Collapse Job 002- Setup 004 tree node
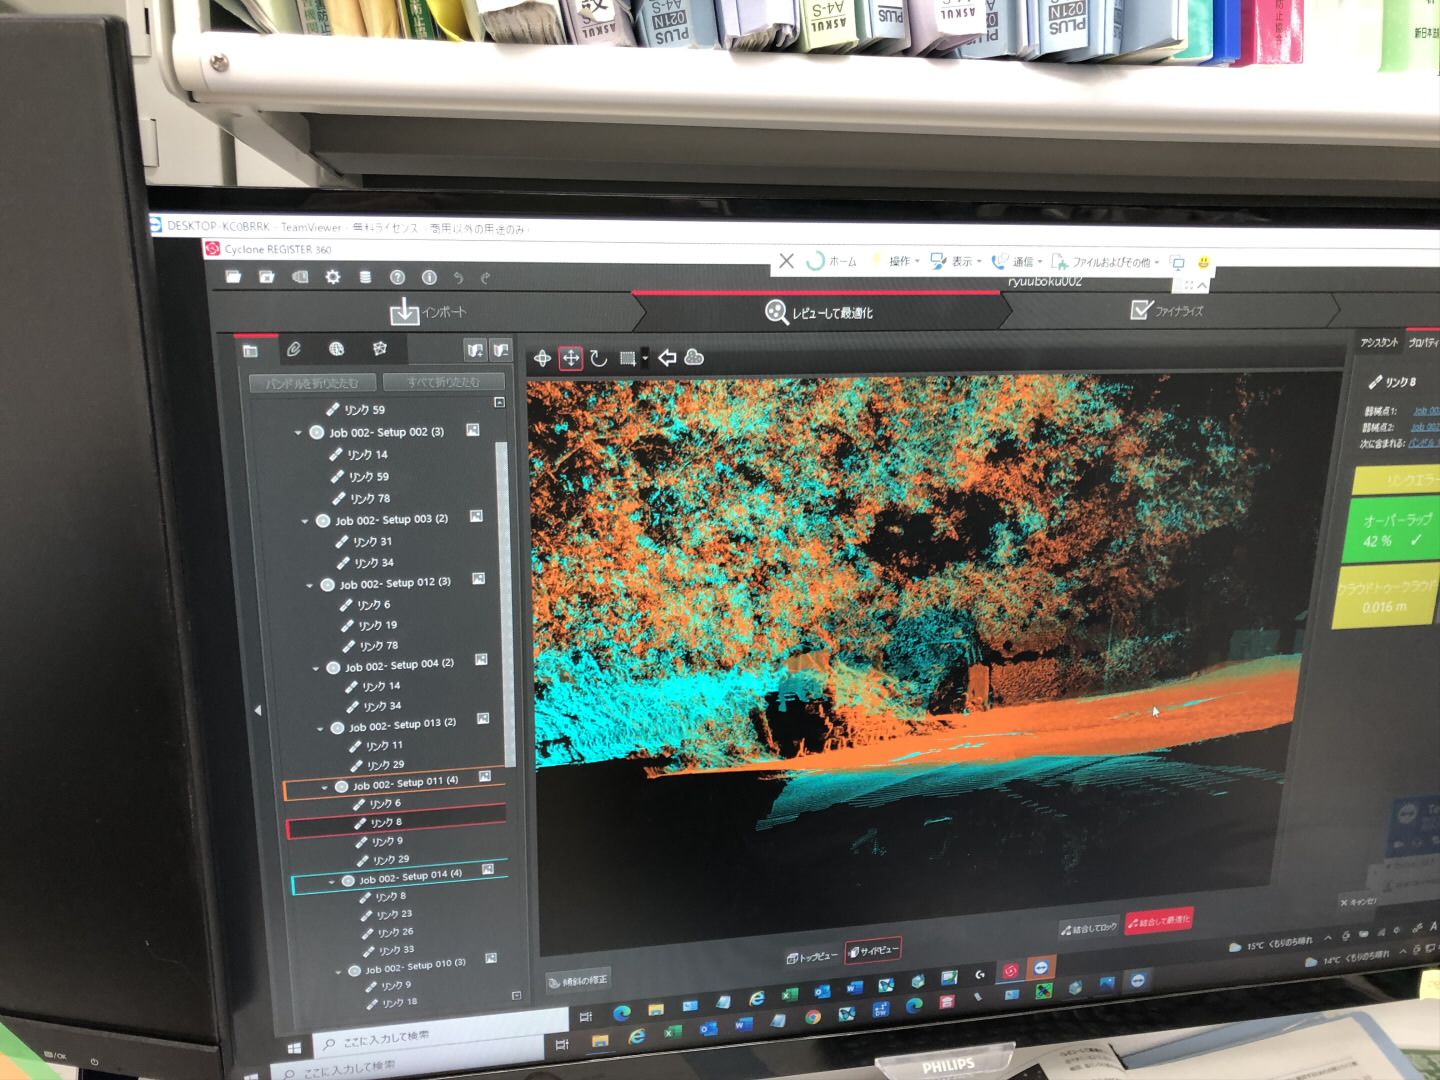This screenshot has width=1440, height=1080. pyautogui.click(x=316, y=668)
